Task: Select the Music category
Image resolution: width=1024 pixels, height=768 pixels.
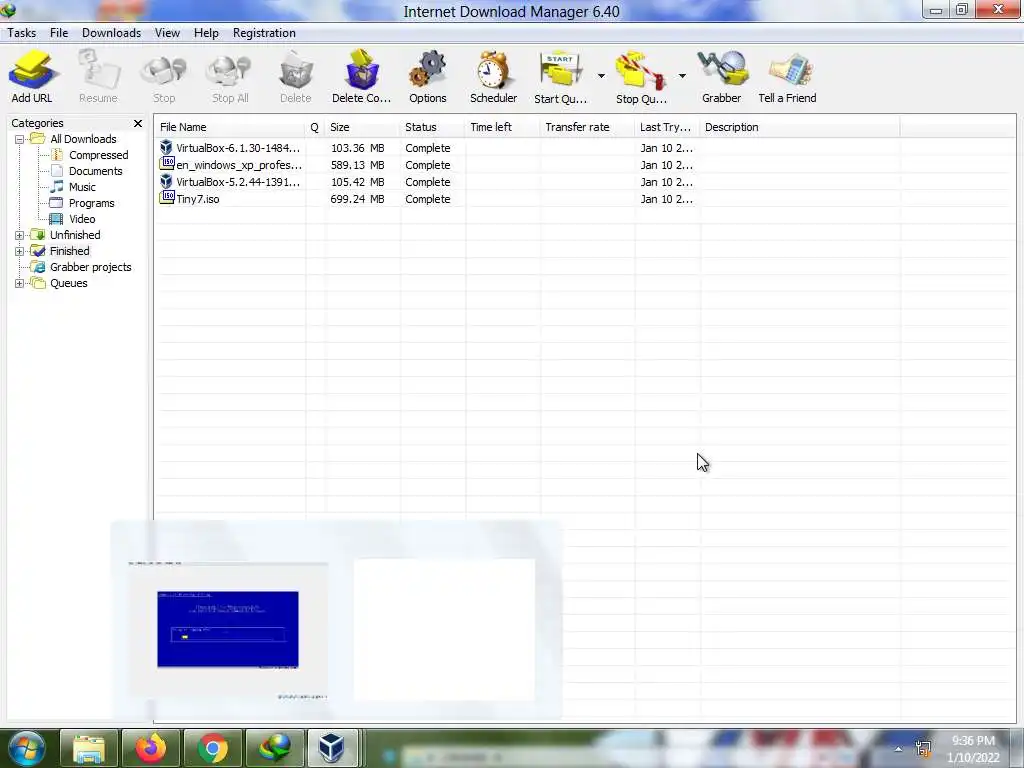Action: point(82,187)
